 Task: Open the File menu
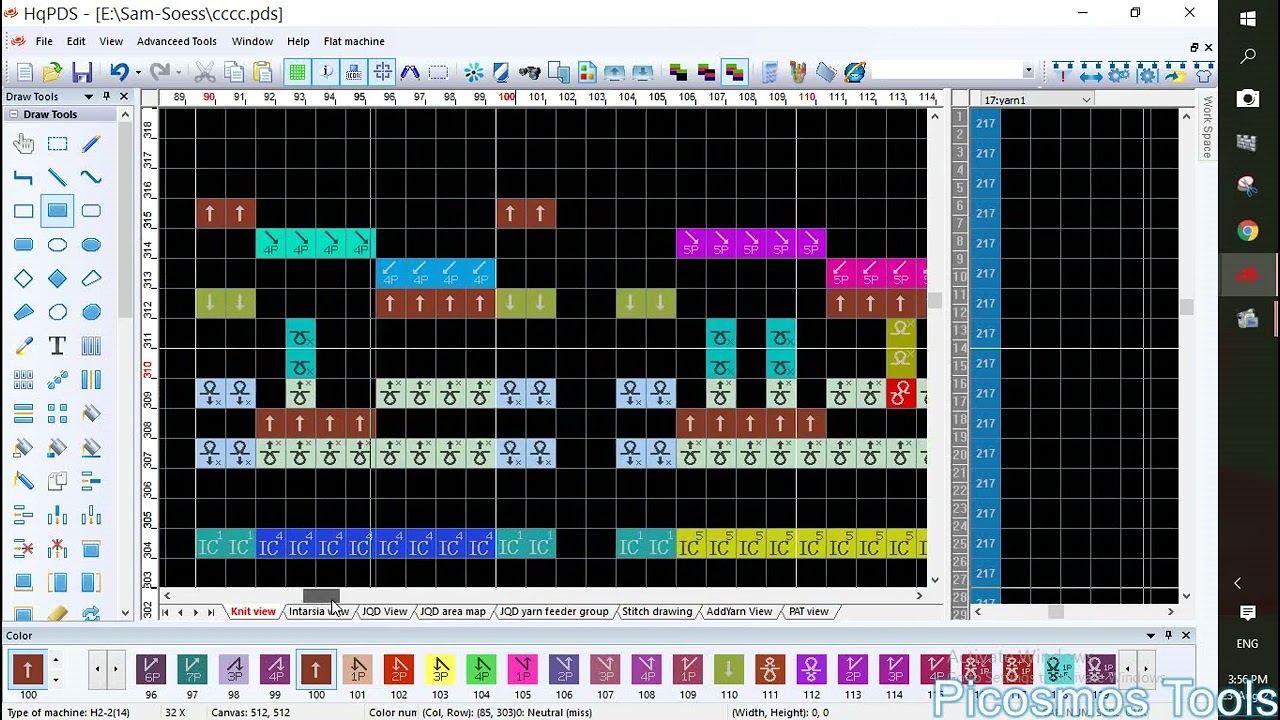tap(44, 41)
